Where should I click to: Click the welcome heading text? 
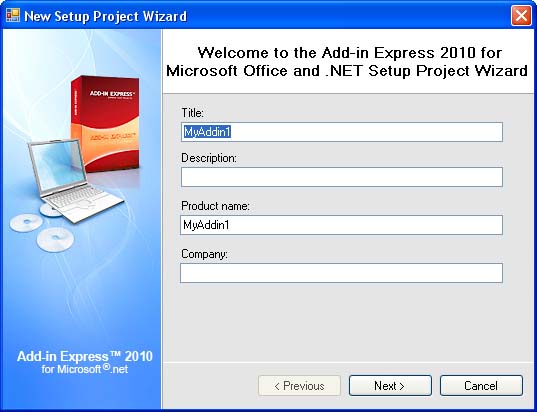tap(347, 62)
